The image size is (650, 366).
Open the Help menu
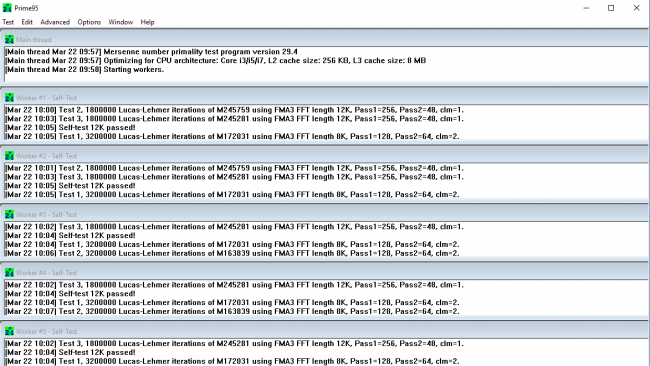coord(147,22)
